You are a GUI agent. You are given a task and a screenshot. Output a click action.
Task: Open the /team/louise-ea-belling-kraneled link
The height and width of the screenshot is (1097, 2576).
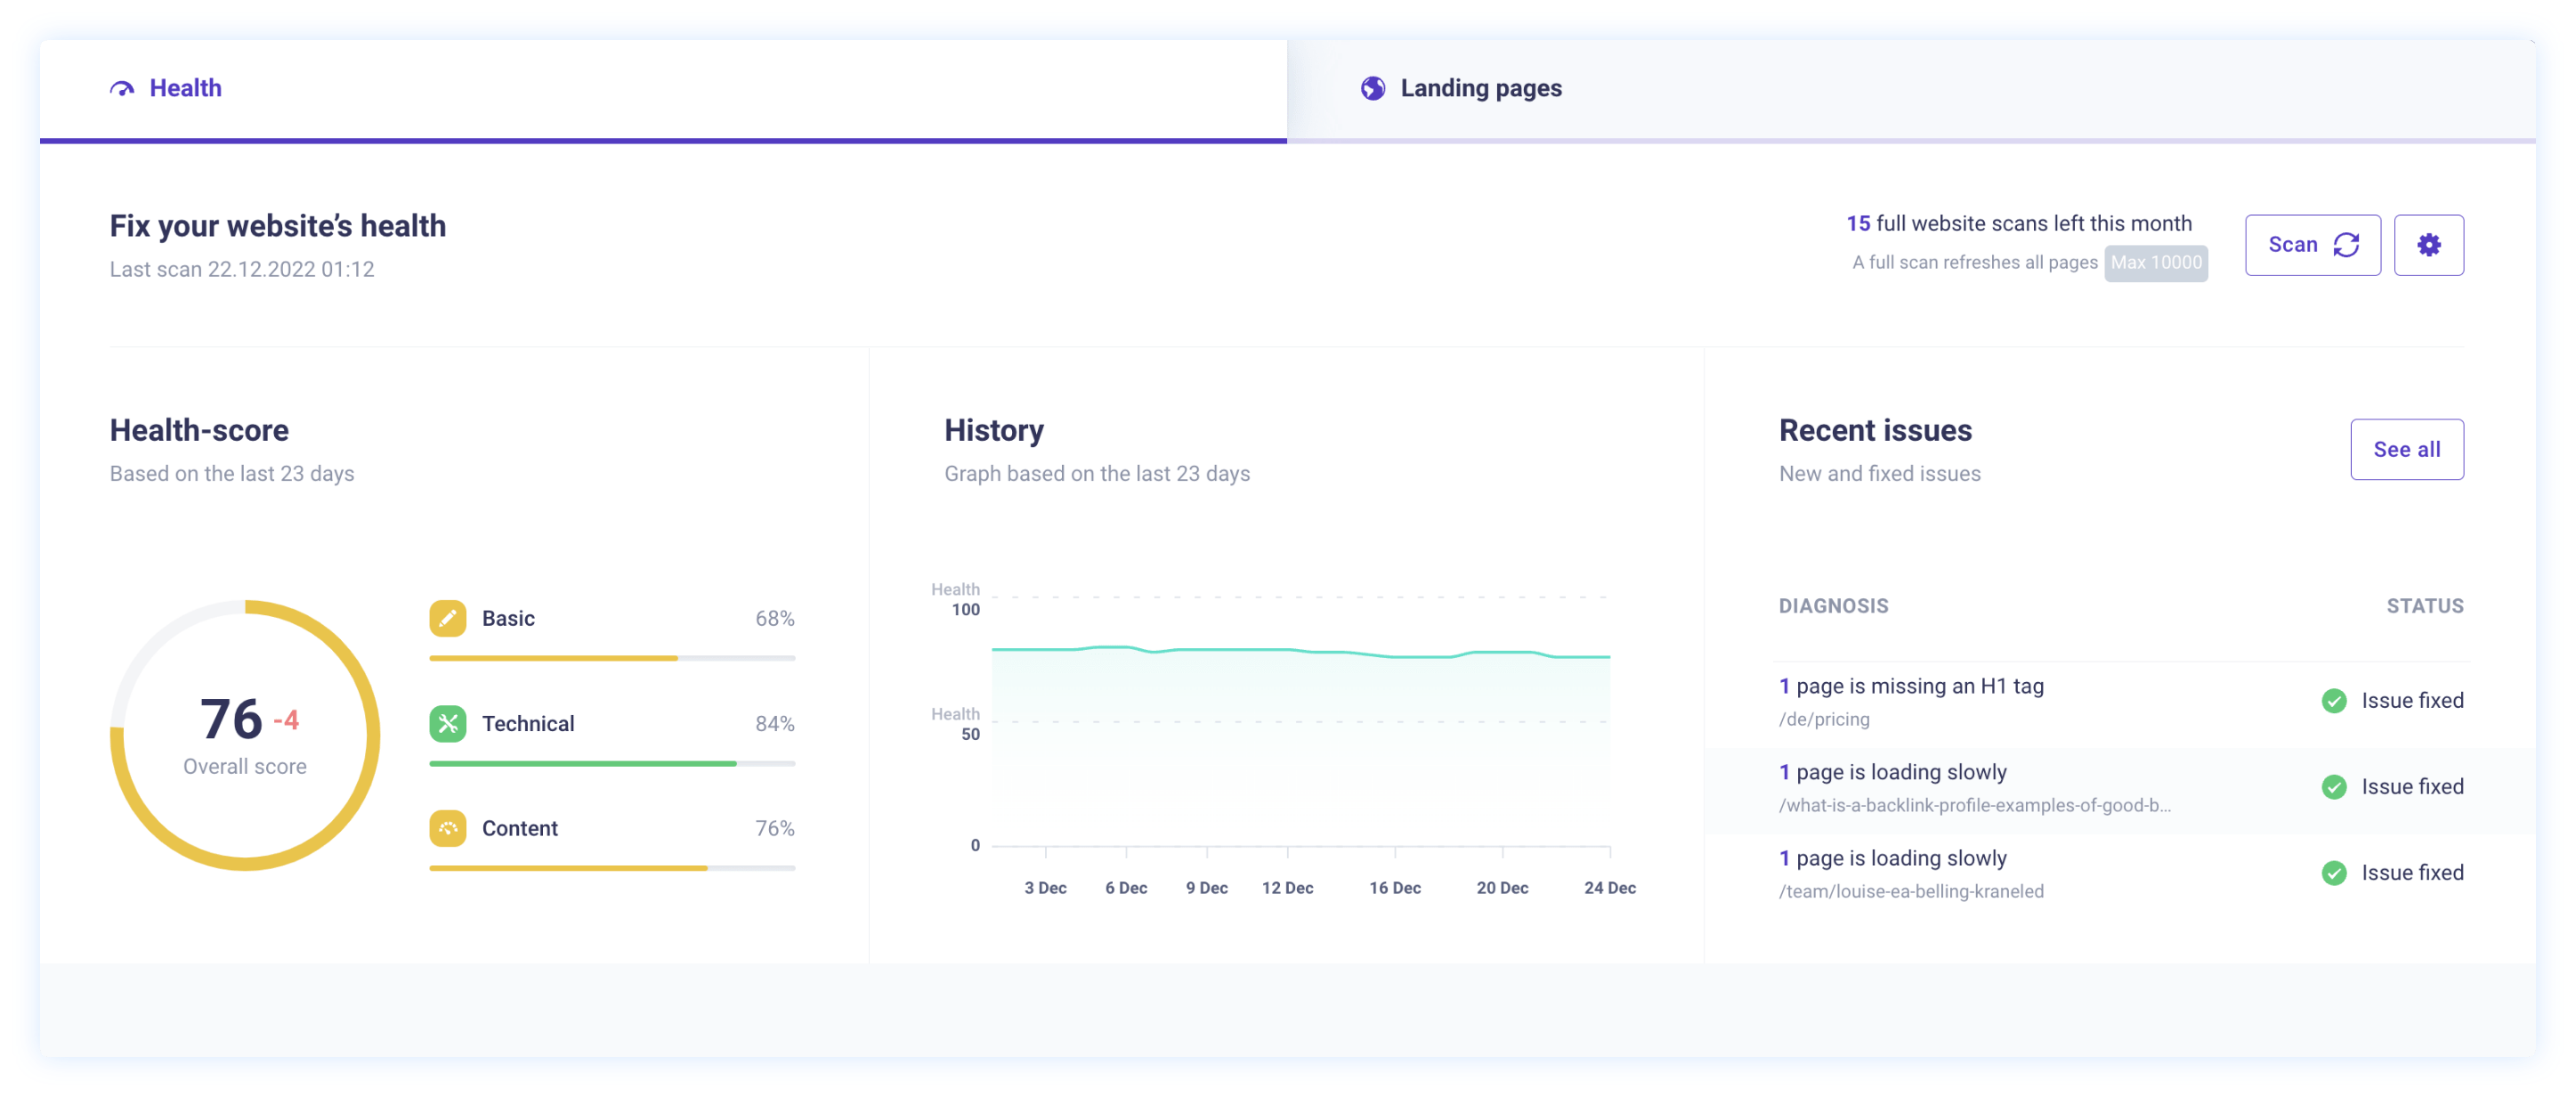1911,890
